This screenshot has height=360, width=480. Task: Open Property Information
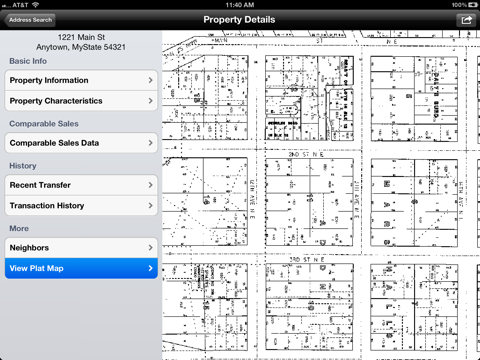tap(81, 80)
